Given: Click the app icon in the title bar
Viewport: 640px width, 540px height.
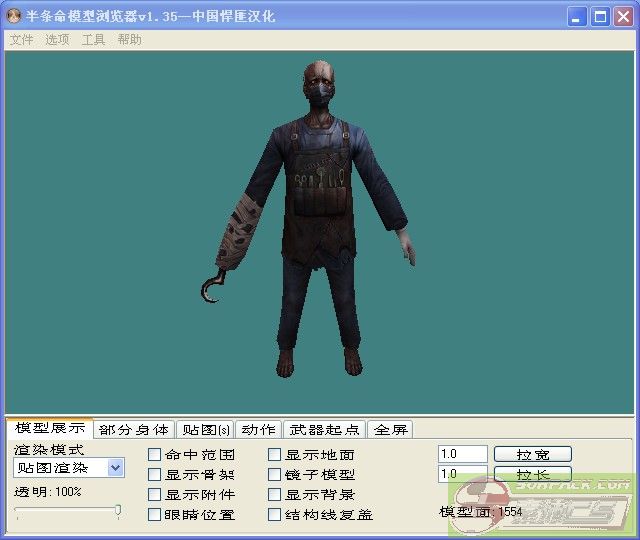Looking at the screenshot, I should click(x=14, y=17).
